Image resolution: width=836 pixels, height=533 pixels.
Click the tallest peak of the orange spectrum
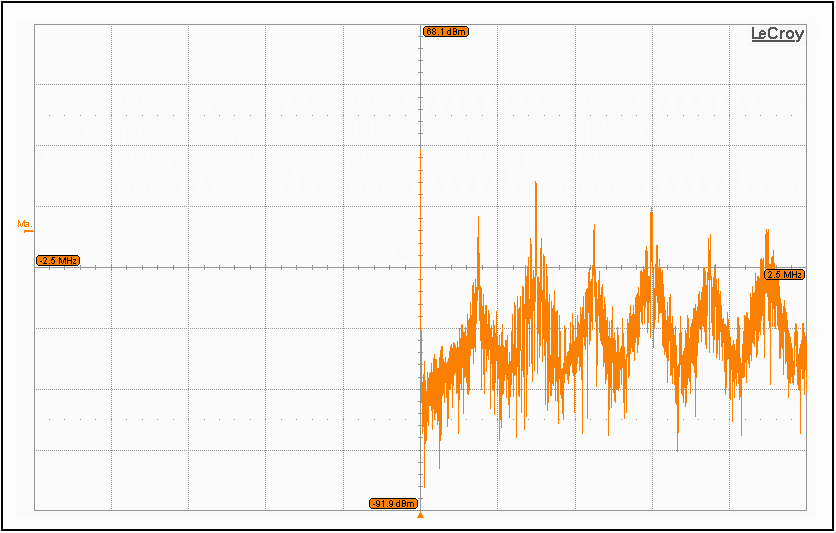pos(536,185)
